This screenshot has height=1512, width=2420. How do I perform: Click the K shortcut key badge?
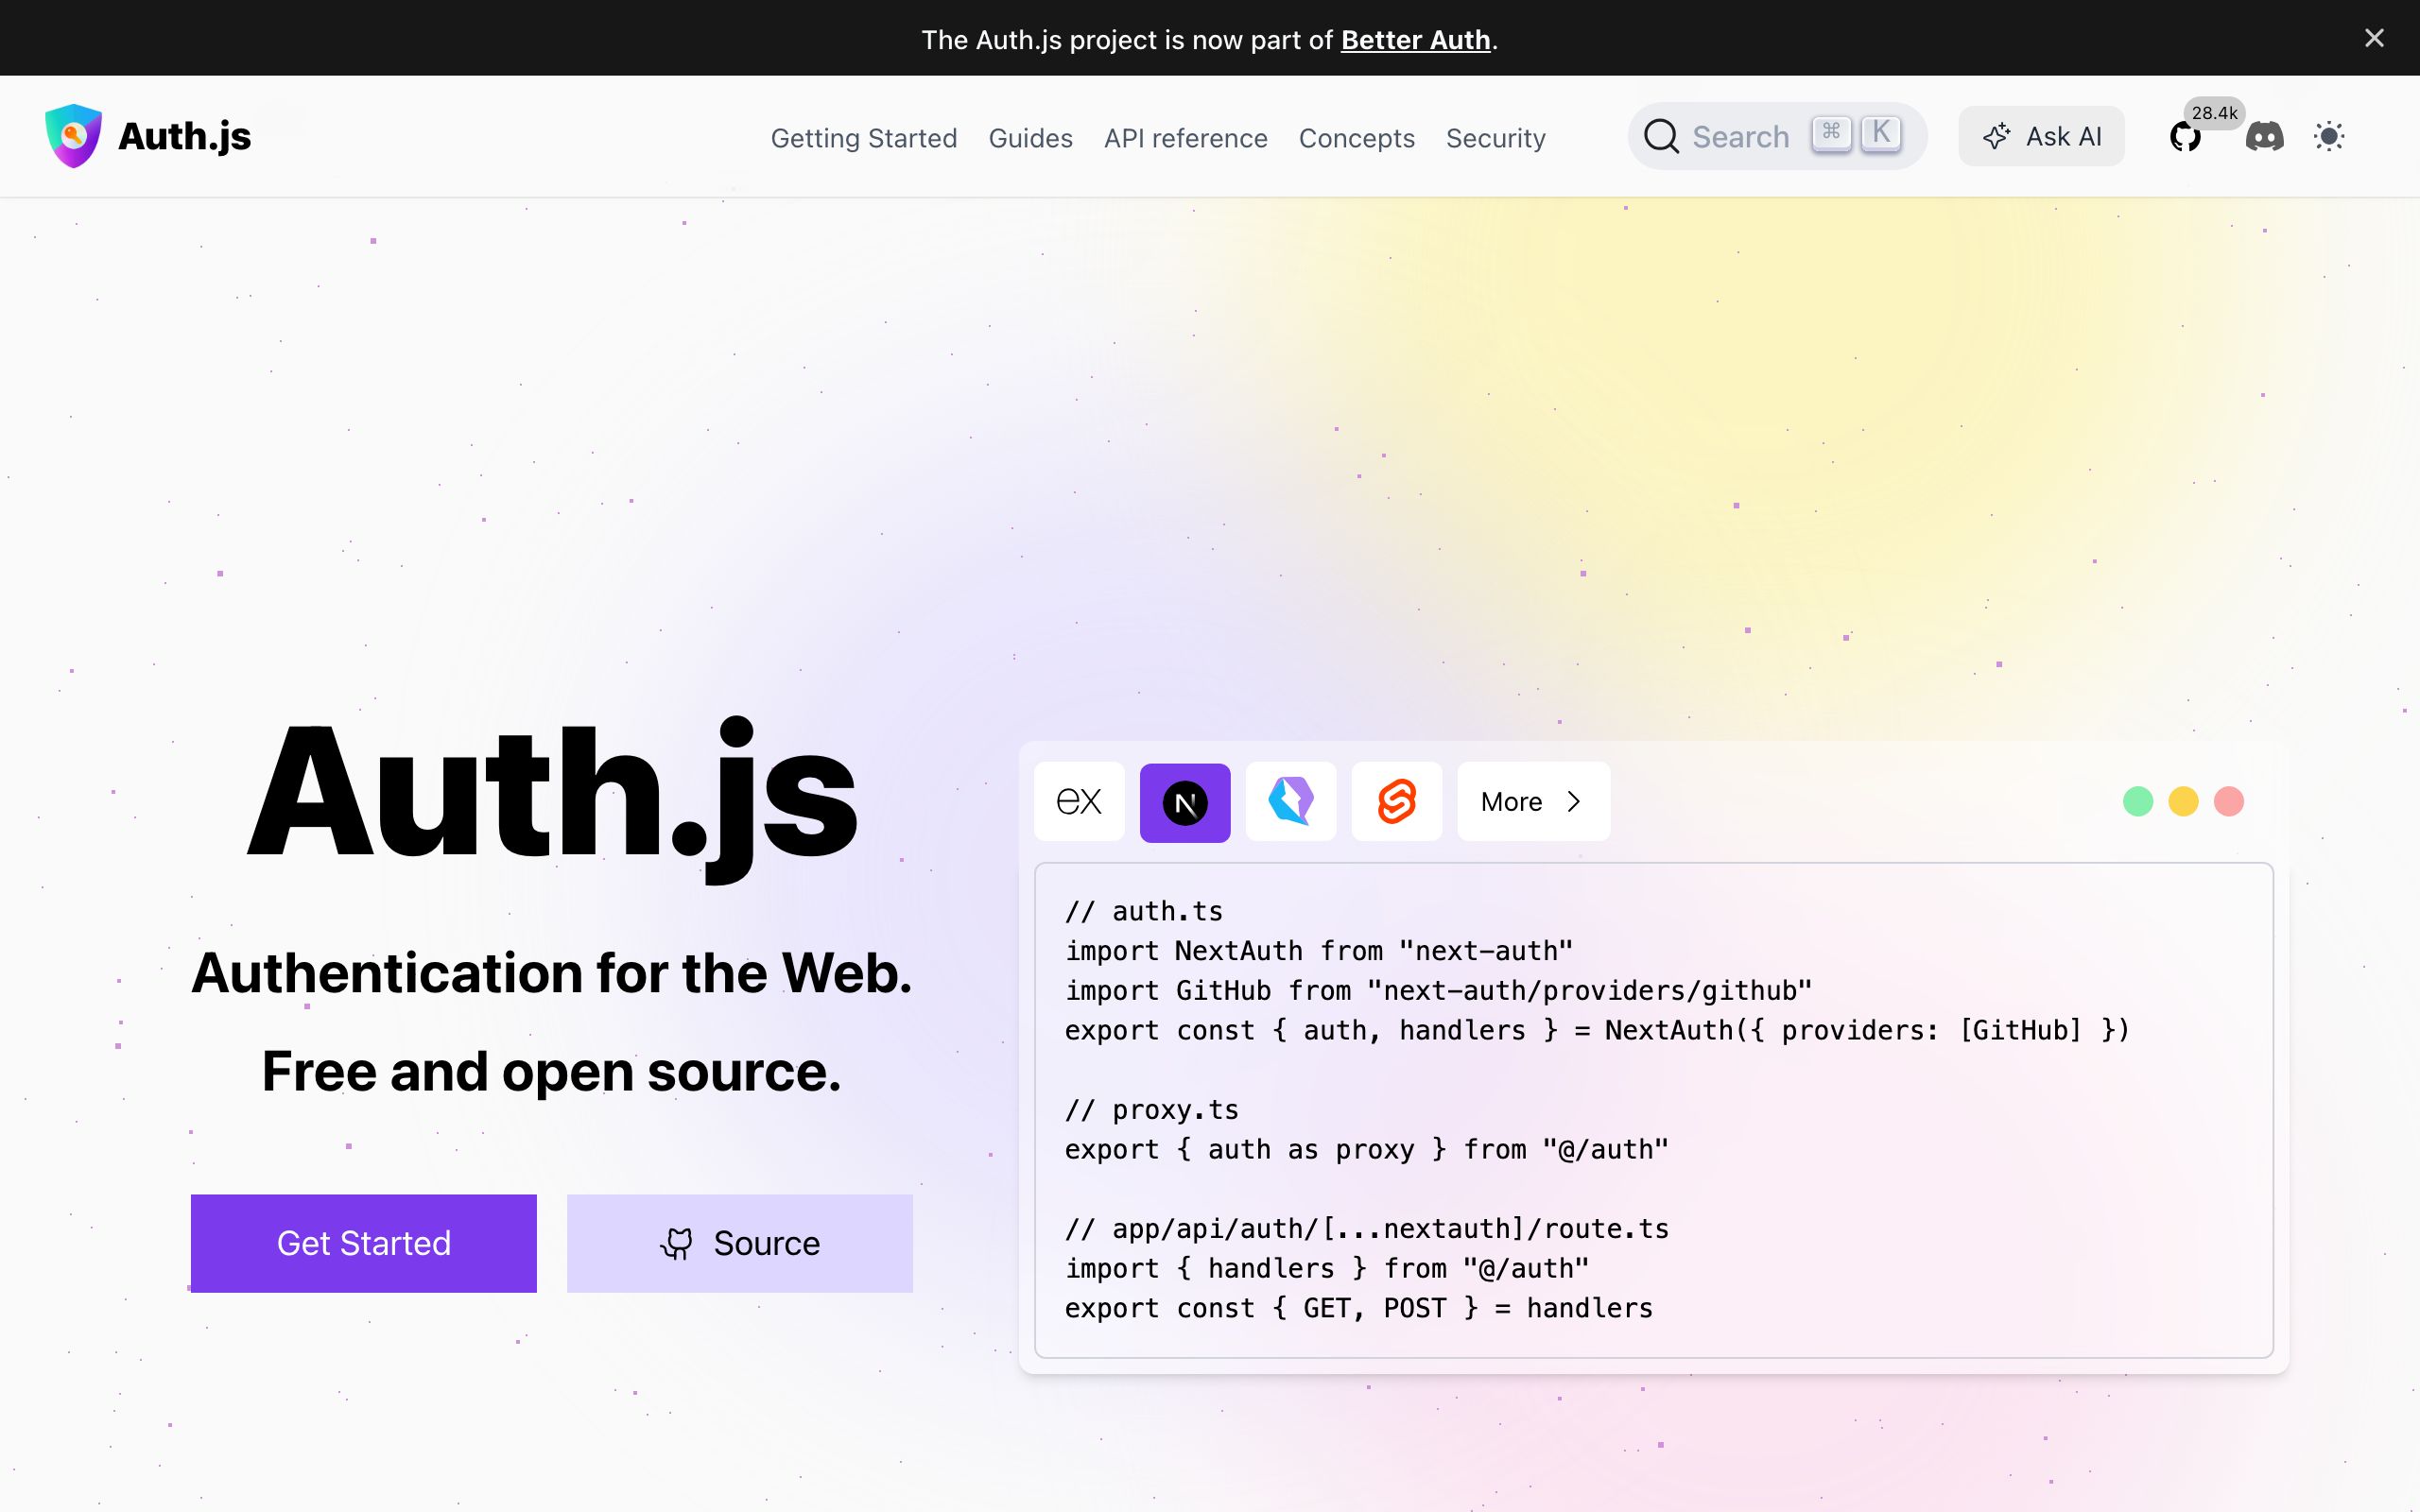pos(1881,133)
